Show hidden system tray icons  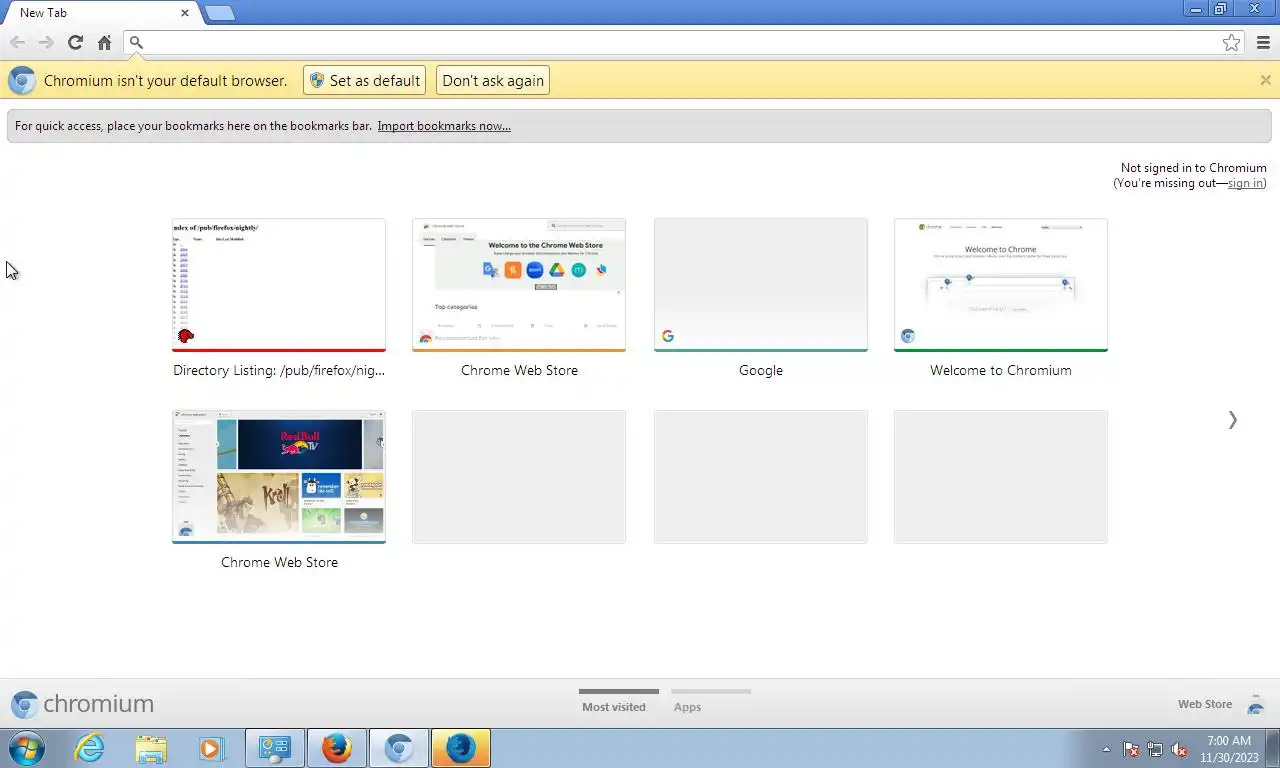pos(1106,749)
